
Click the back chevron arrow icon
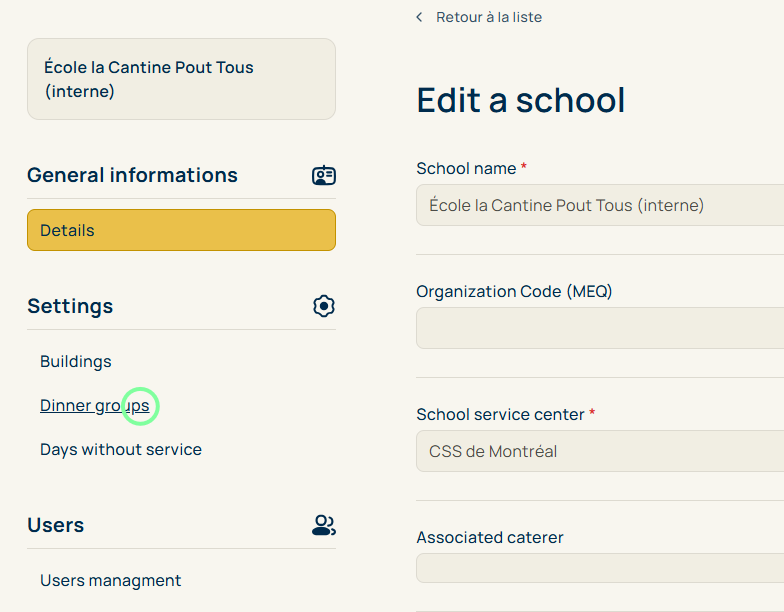click(x=419, y=17)
